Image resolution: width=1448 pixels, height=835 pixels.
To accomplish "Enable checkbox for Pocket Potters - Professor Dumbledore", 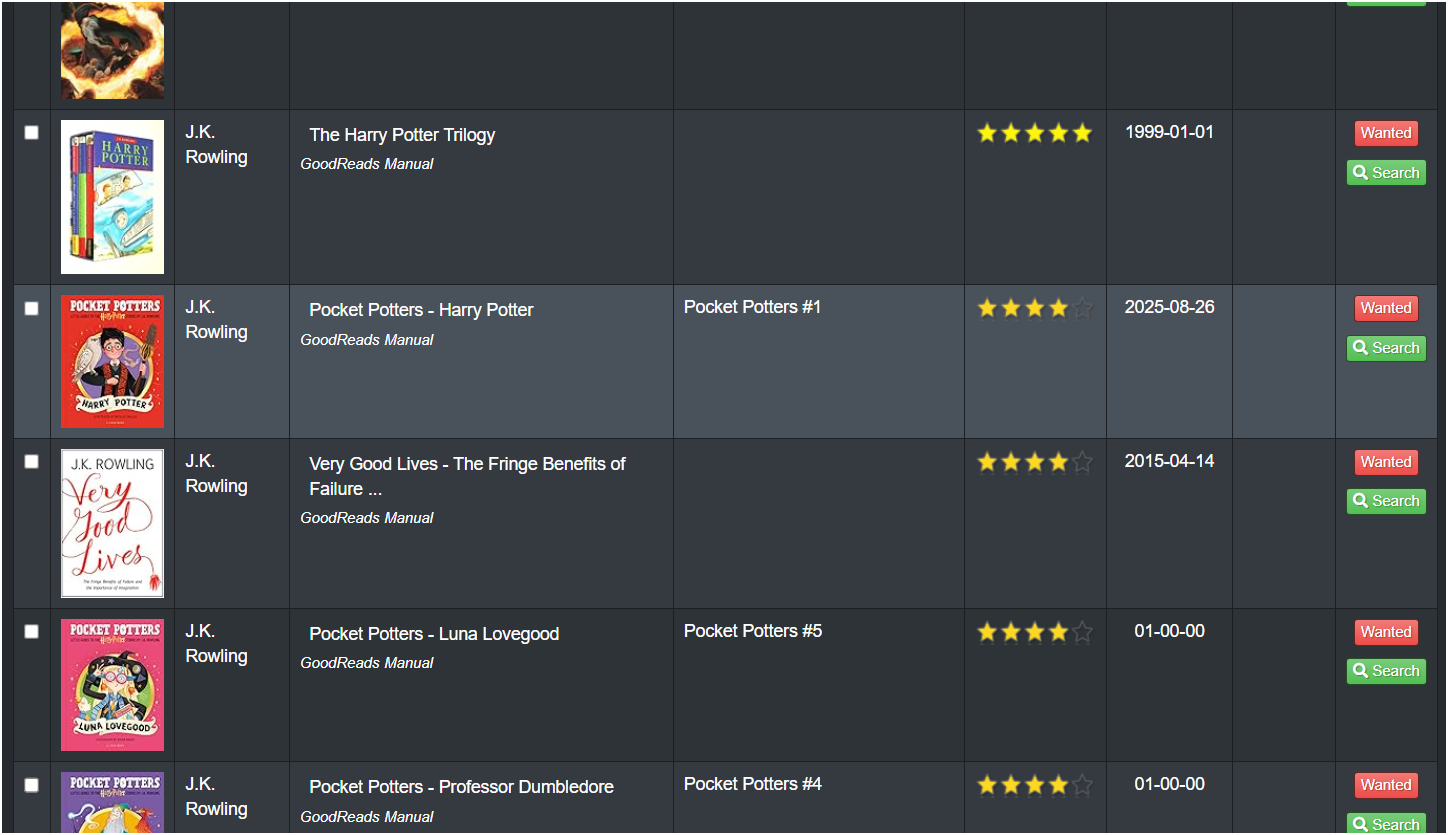I will [x=32, y=785].
